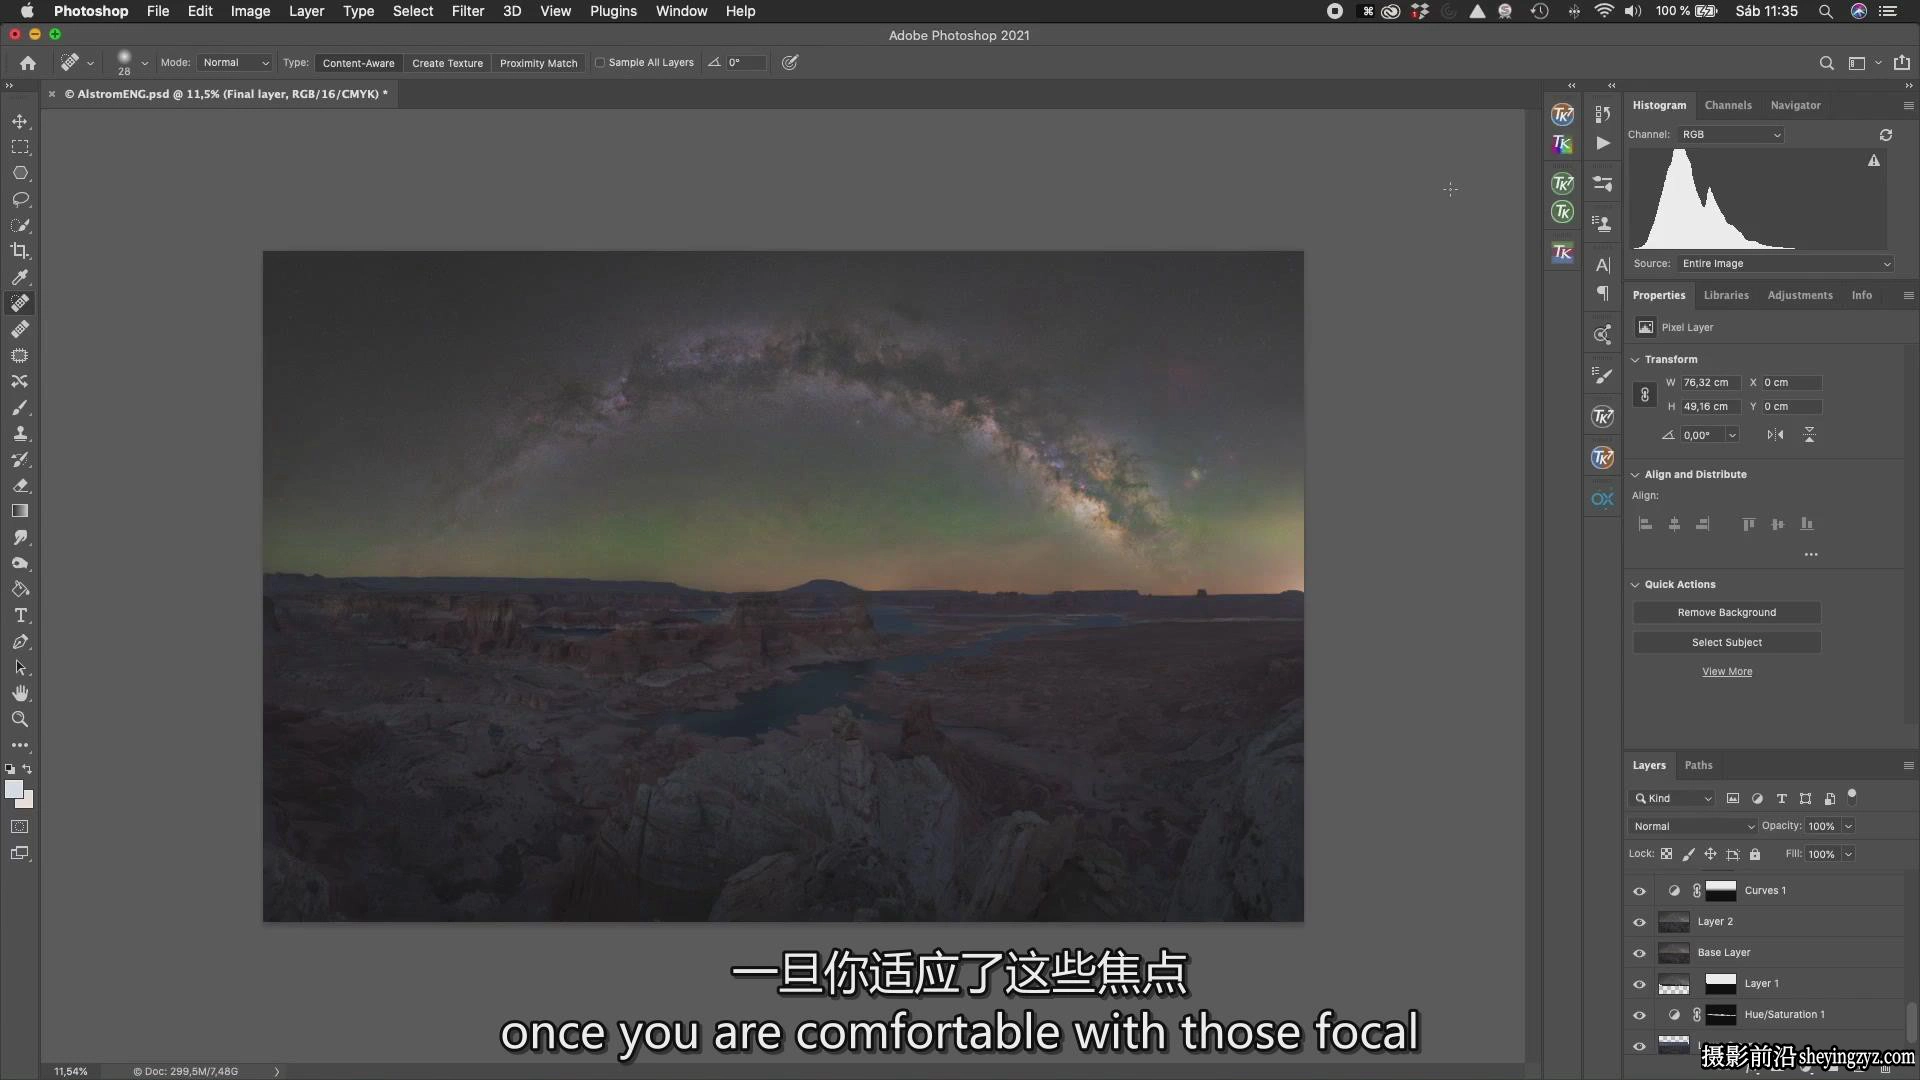Open the layer filter Kind dropdown
The height and width of the screenshot is (1080, 1920).
1672,798
